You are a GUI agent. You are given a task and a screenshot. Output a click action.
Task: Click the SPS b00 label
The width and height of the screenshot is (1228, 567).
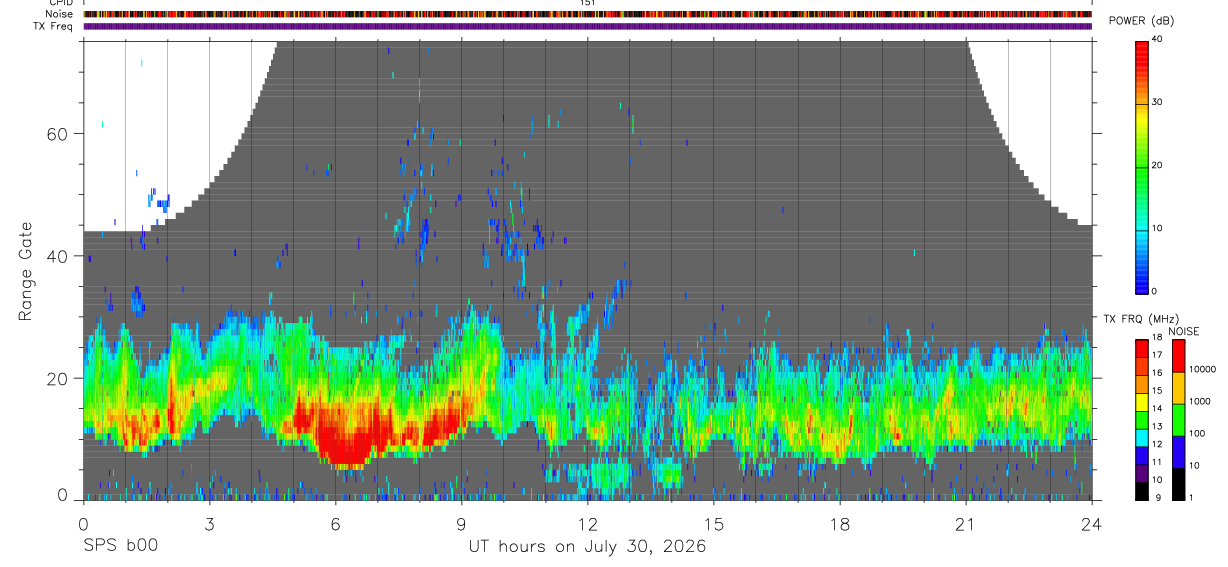click(x=120, y=546)
